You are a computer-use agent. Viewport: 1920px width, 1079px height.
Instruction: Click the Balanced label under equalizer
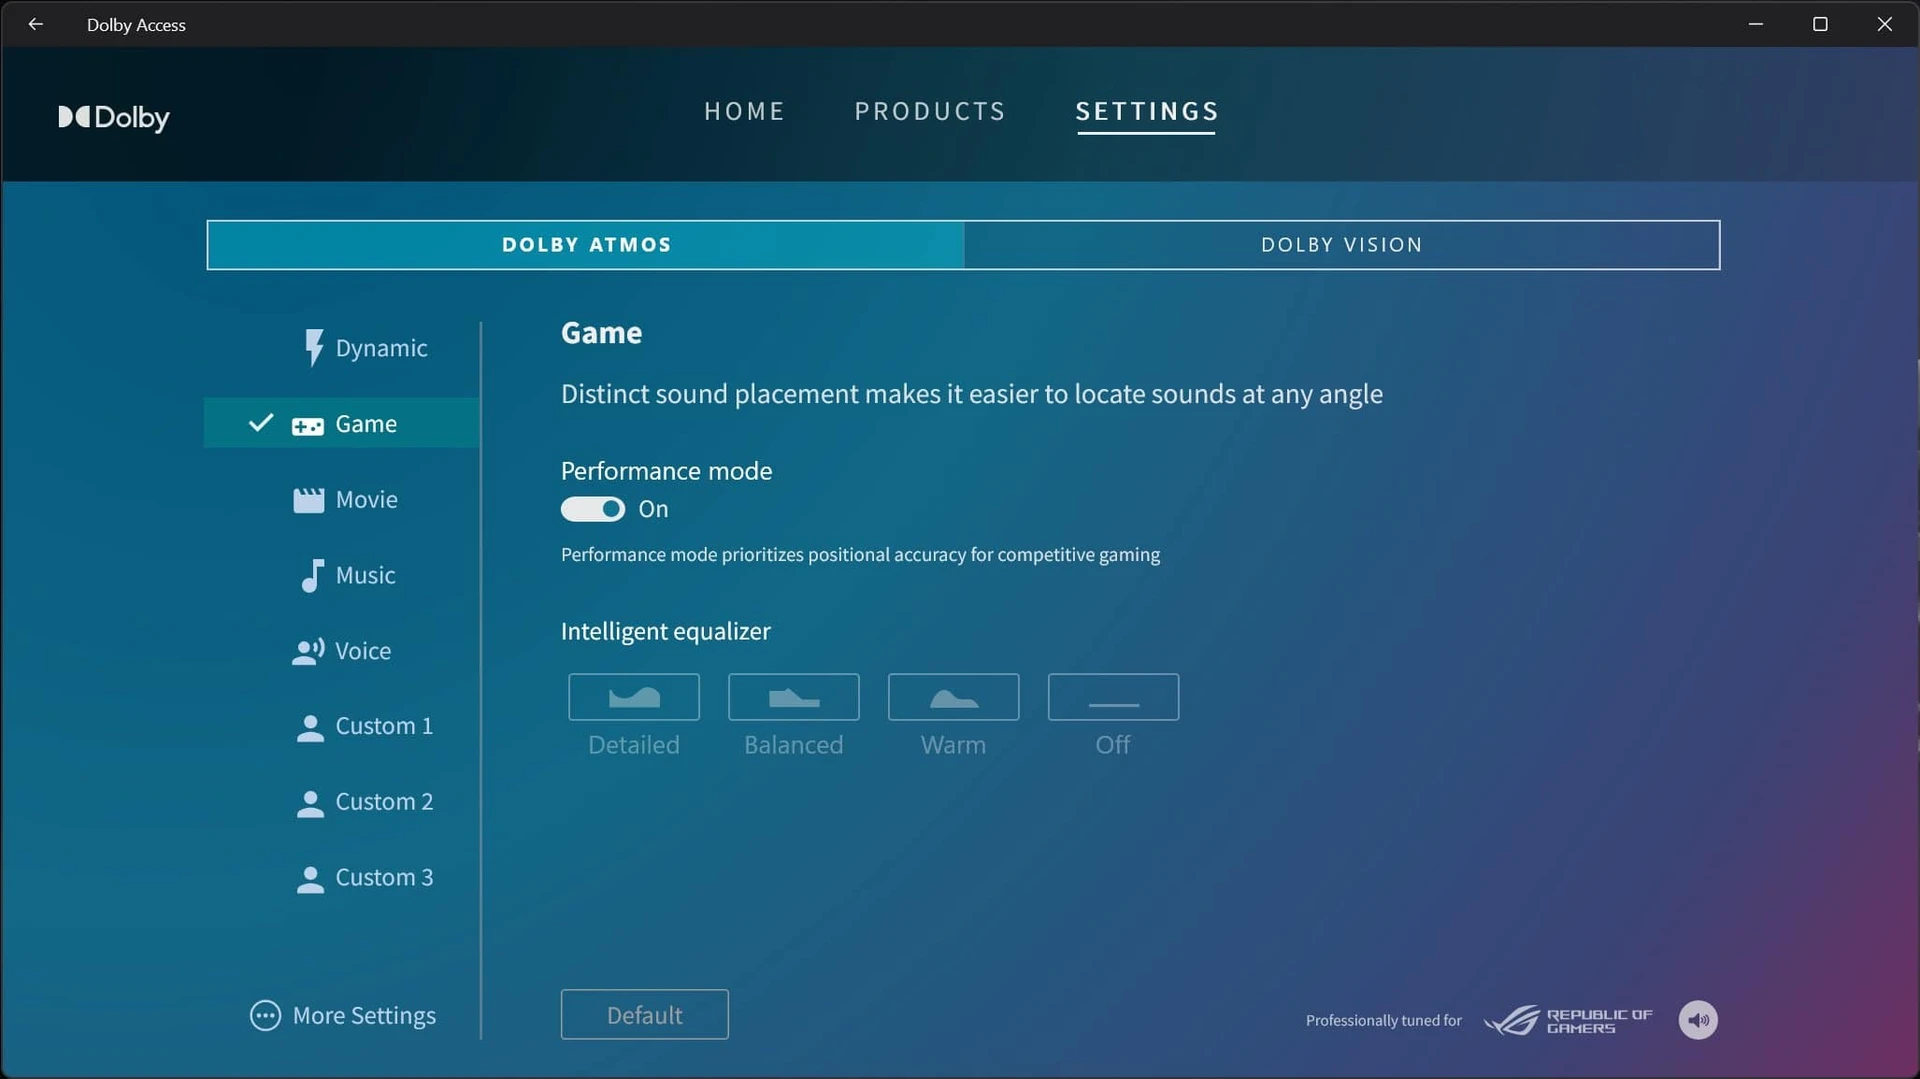pyautogui.click(x=794, y=745)
